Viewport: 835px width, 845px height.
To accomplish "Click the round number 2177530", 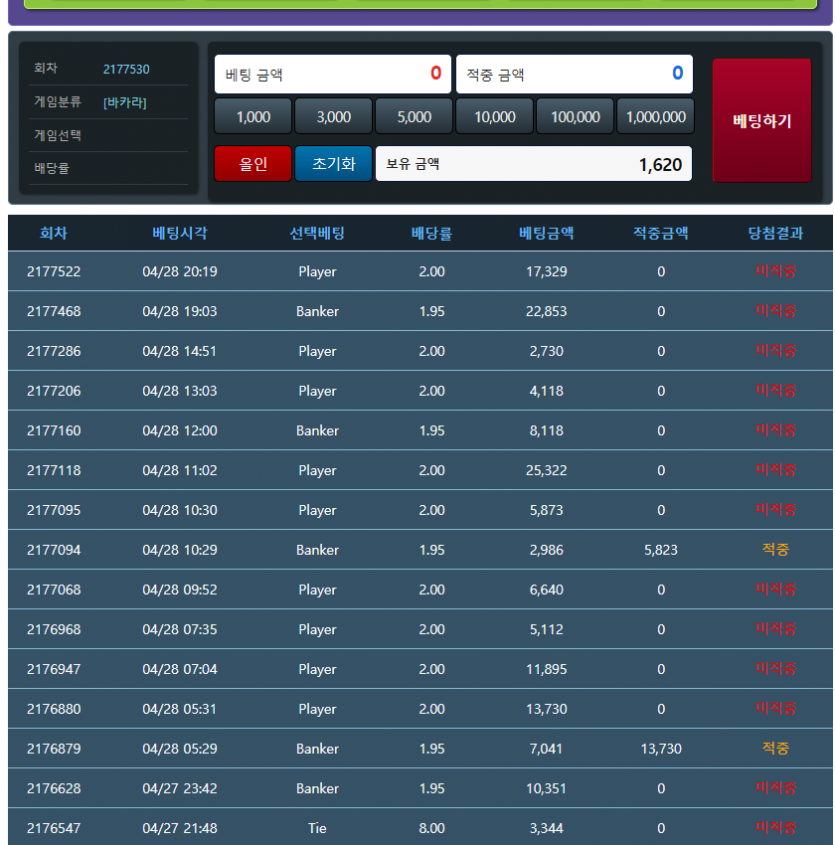I will pos(126,69).
